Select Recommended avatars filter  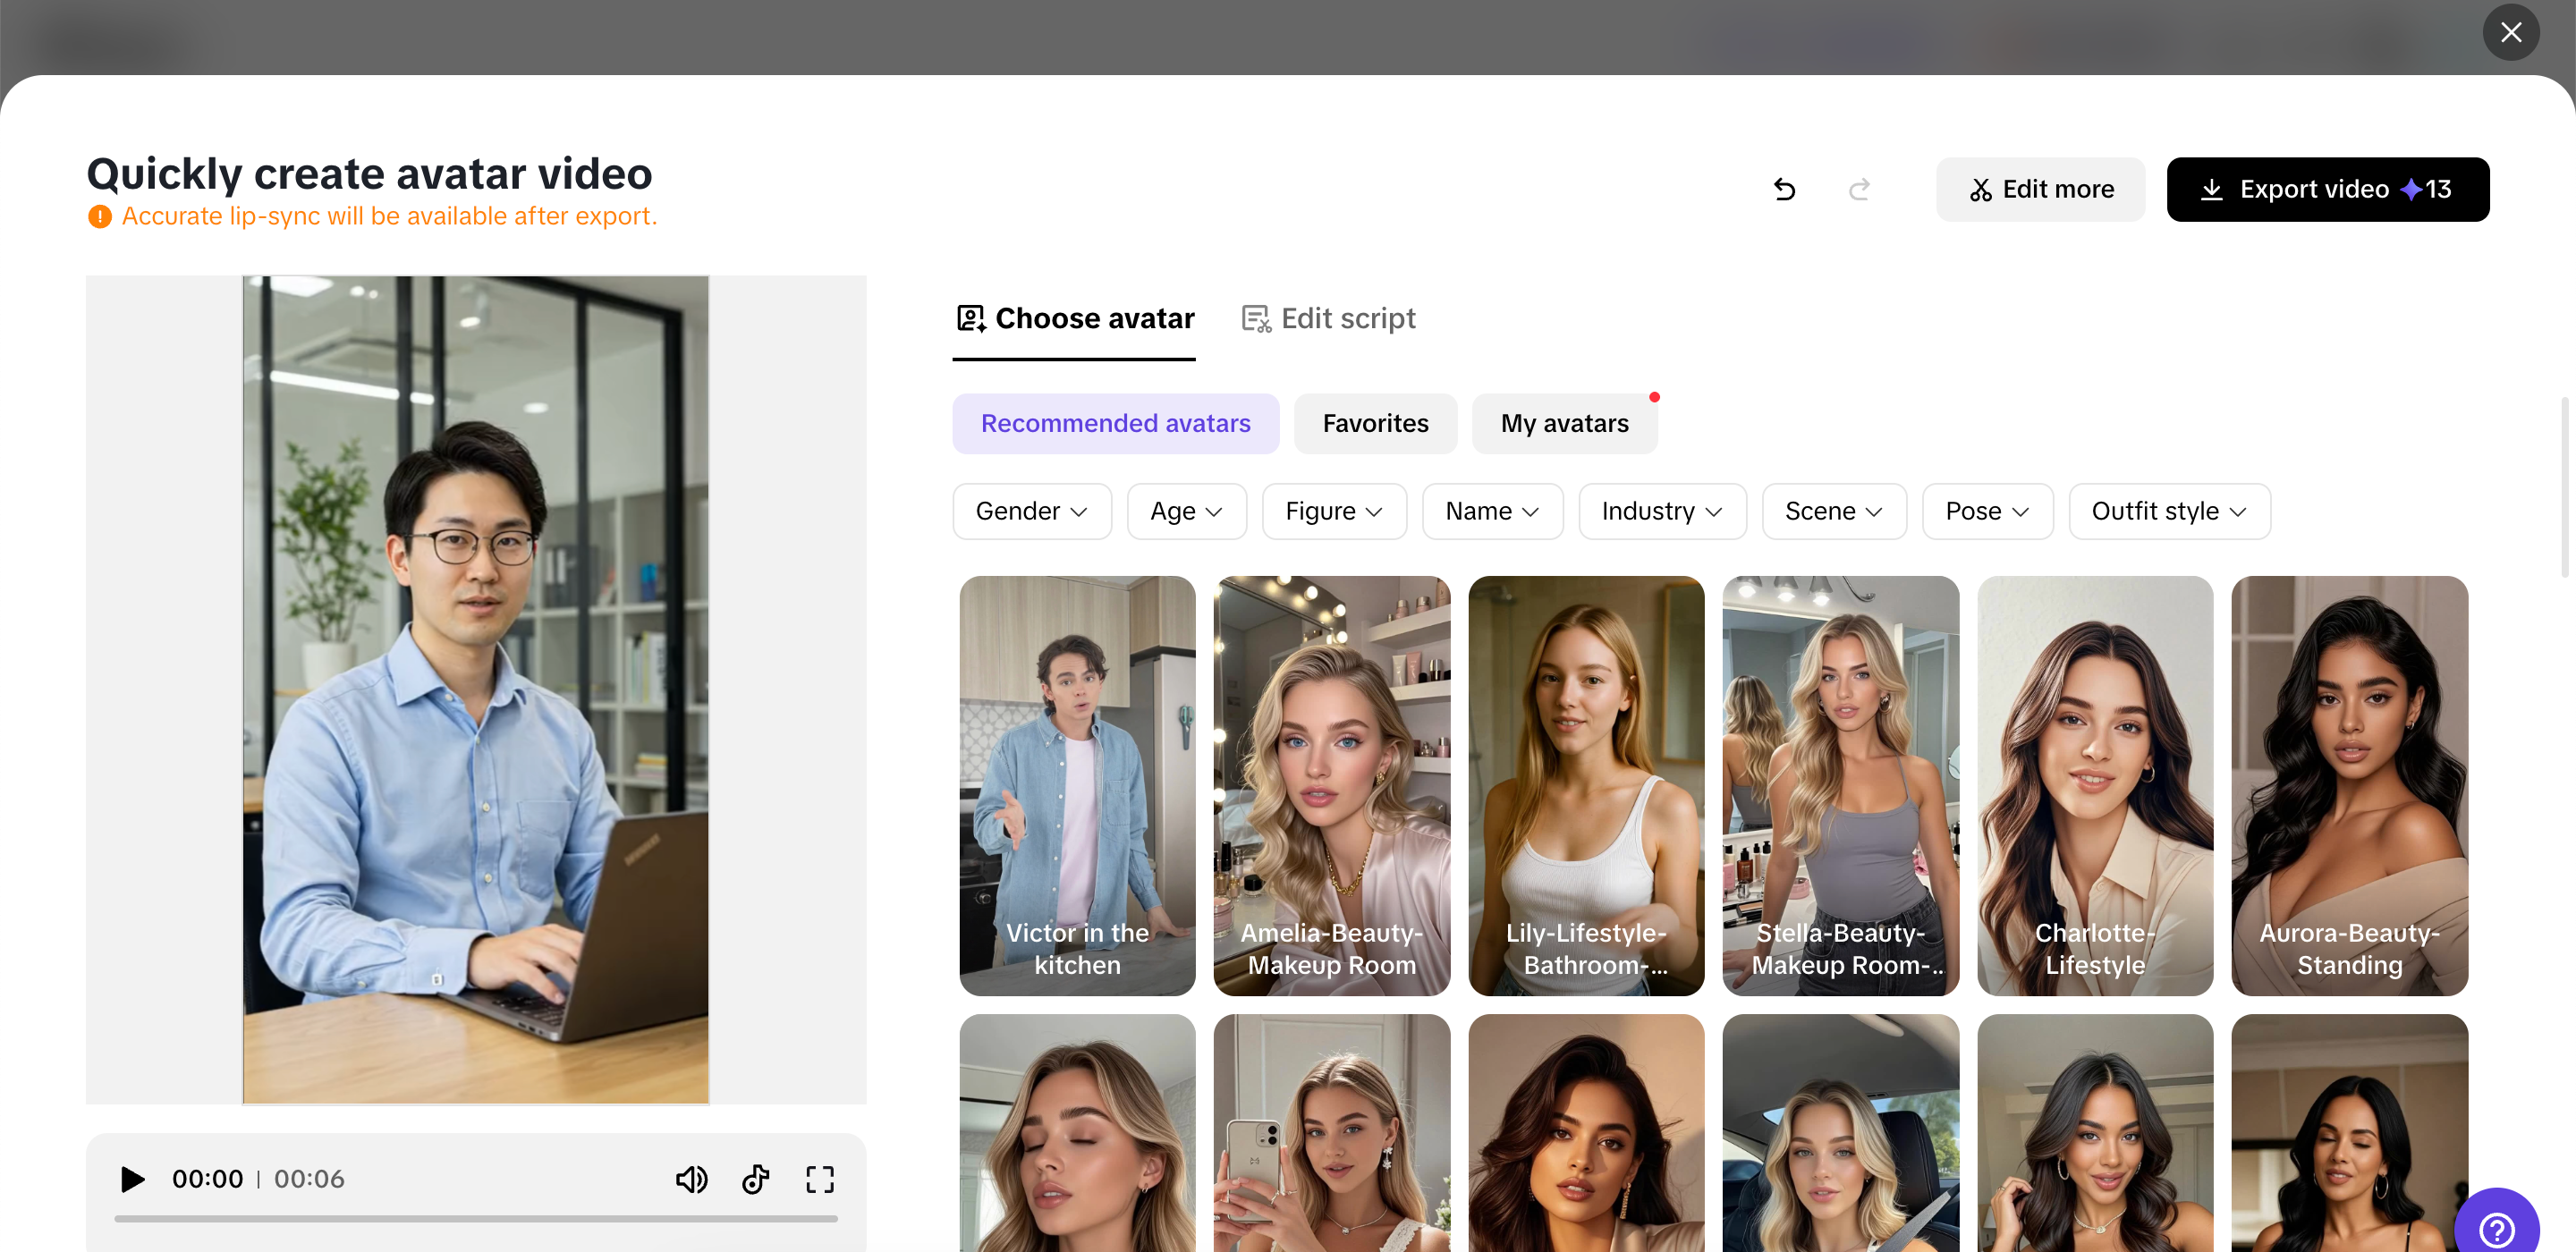1115,423
